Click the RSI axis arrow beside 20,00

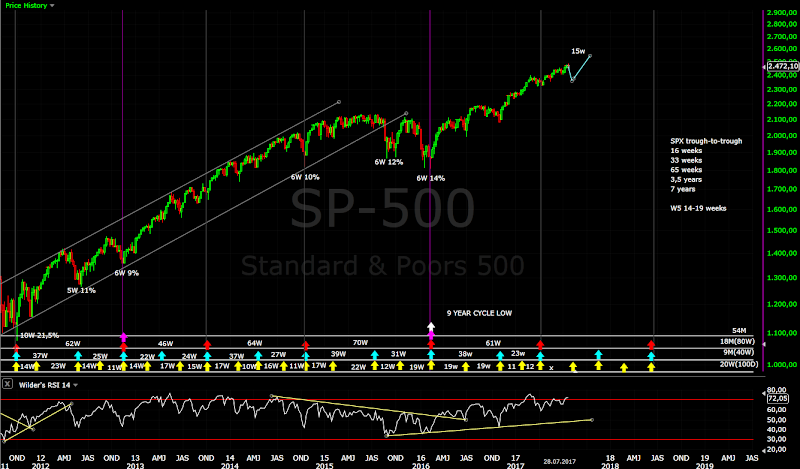pyautogui.click(x=764, y=450)
